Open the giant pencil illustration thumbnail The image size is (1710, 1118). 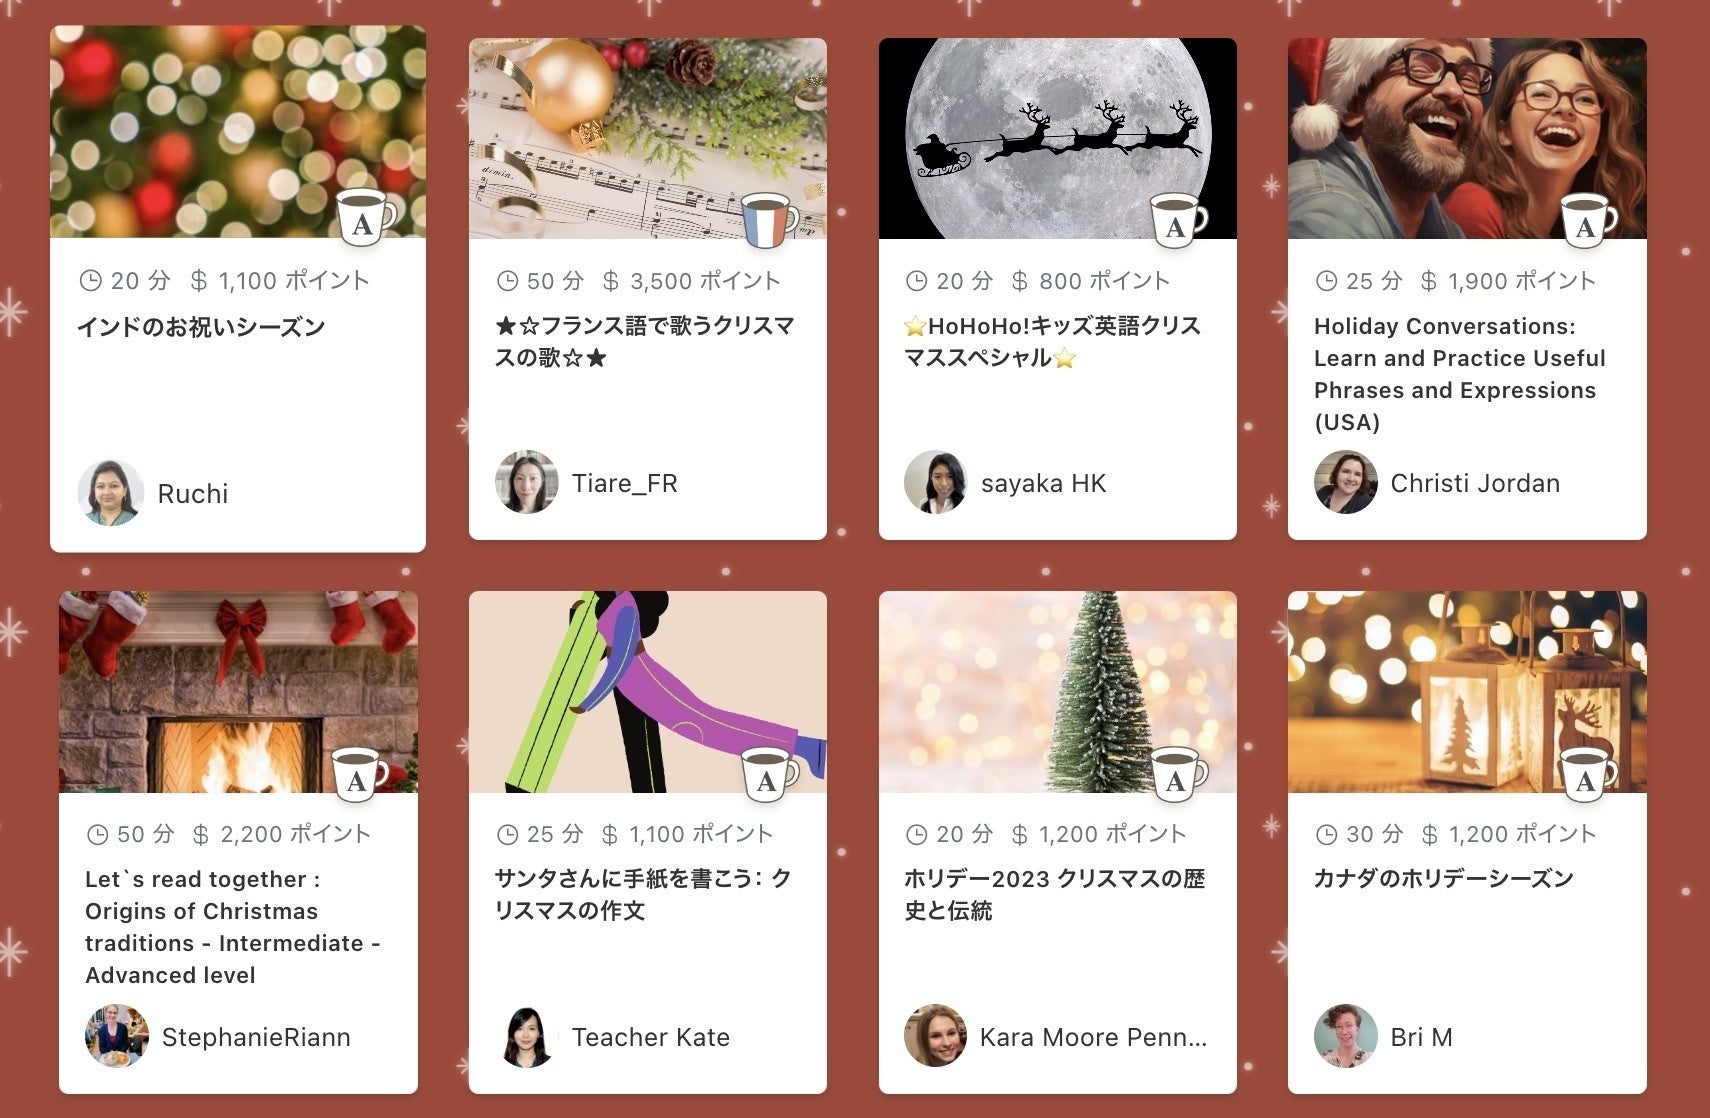click(648, 692)
